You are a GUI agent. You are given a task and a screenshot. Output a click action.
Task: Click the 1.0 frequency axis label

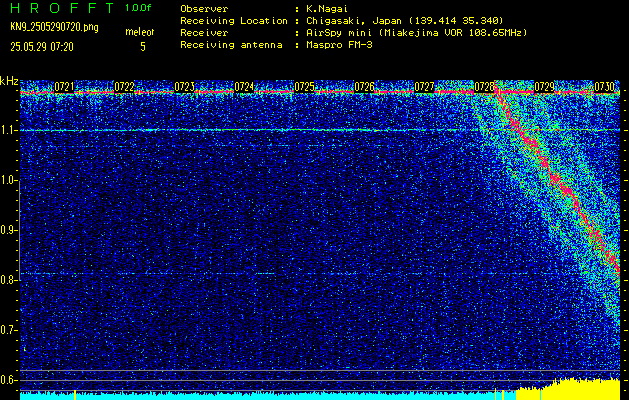pyautogui.click(x=9, y=181)
